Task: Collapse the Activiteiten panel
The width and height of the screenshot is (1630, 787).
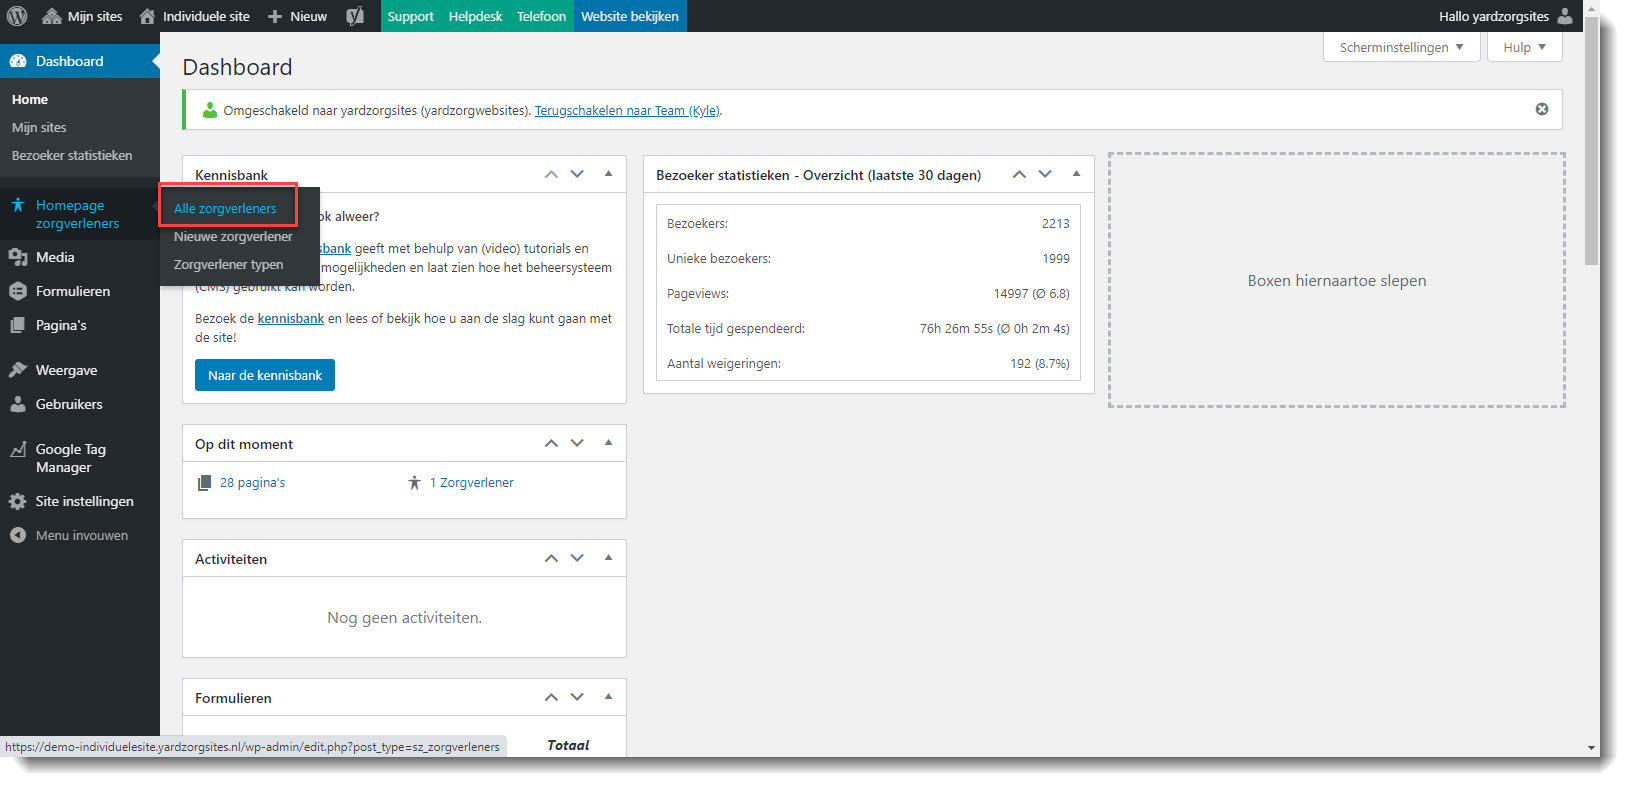Action: click(608, 558)
